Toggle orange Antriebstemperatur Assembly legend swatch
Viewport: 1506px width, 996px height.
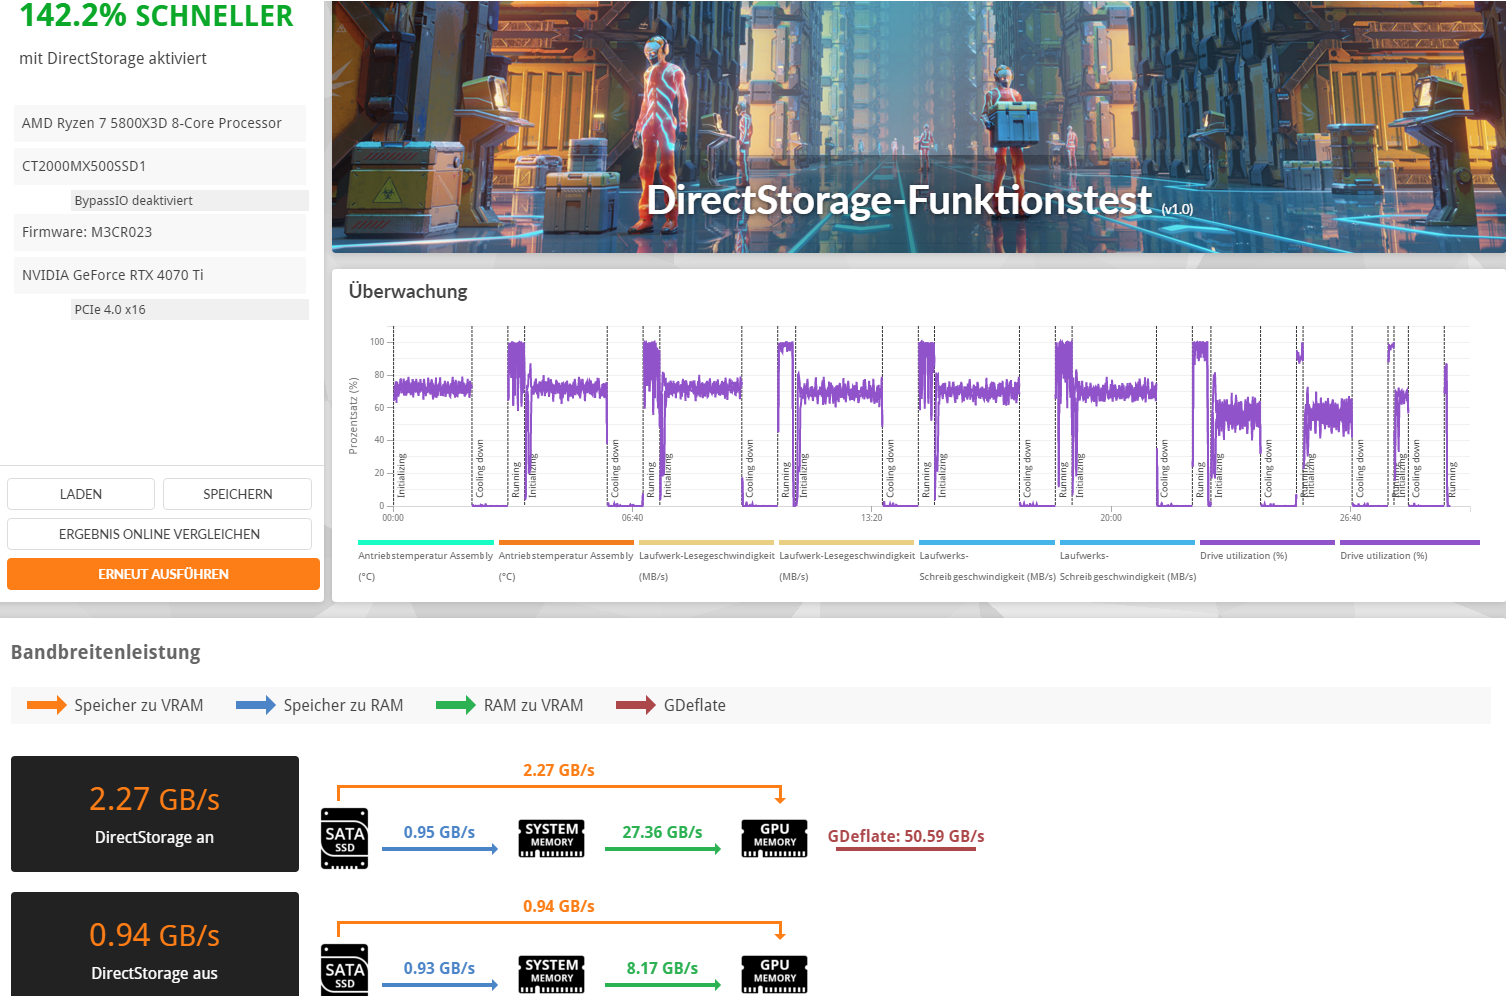pos(566,543)
